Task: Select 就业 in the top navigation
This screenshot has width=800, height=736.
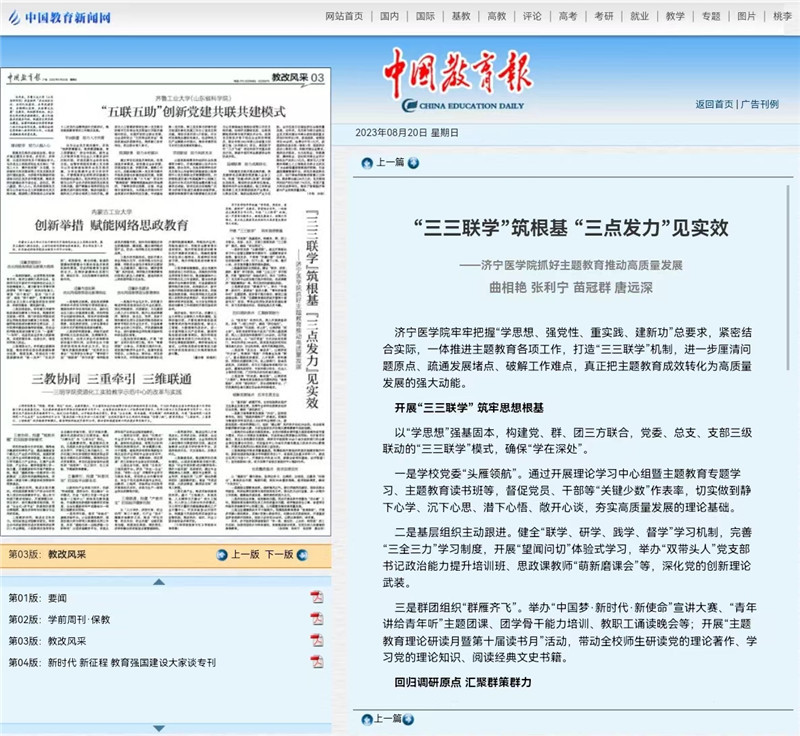Action: (x=639, y=16)
